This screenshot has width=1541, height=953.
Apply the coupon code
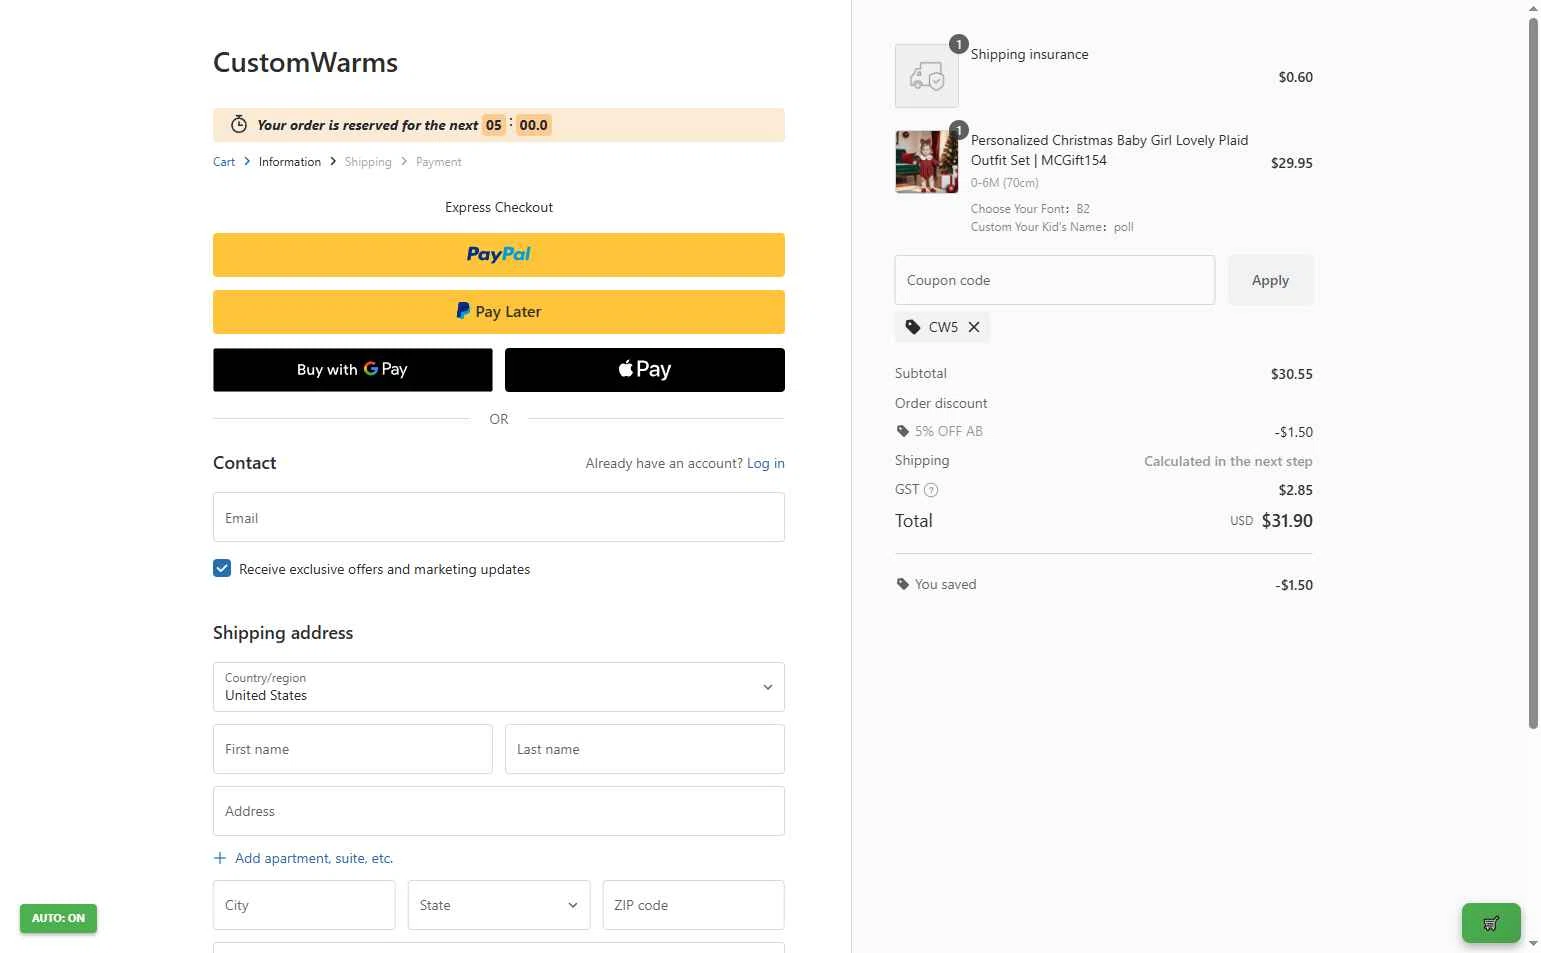click(1270, 280)
